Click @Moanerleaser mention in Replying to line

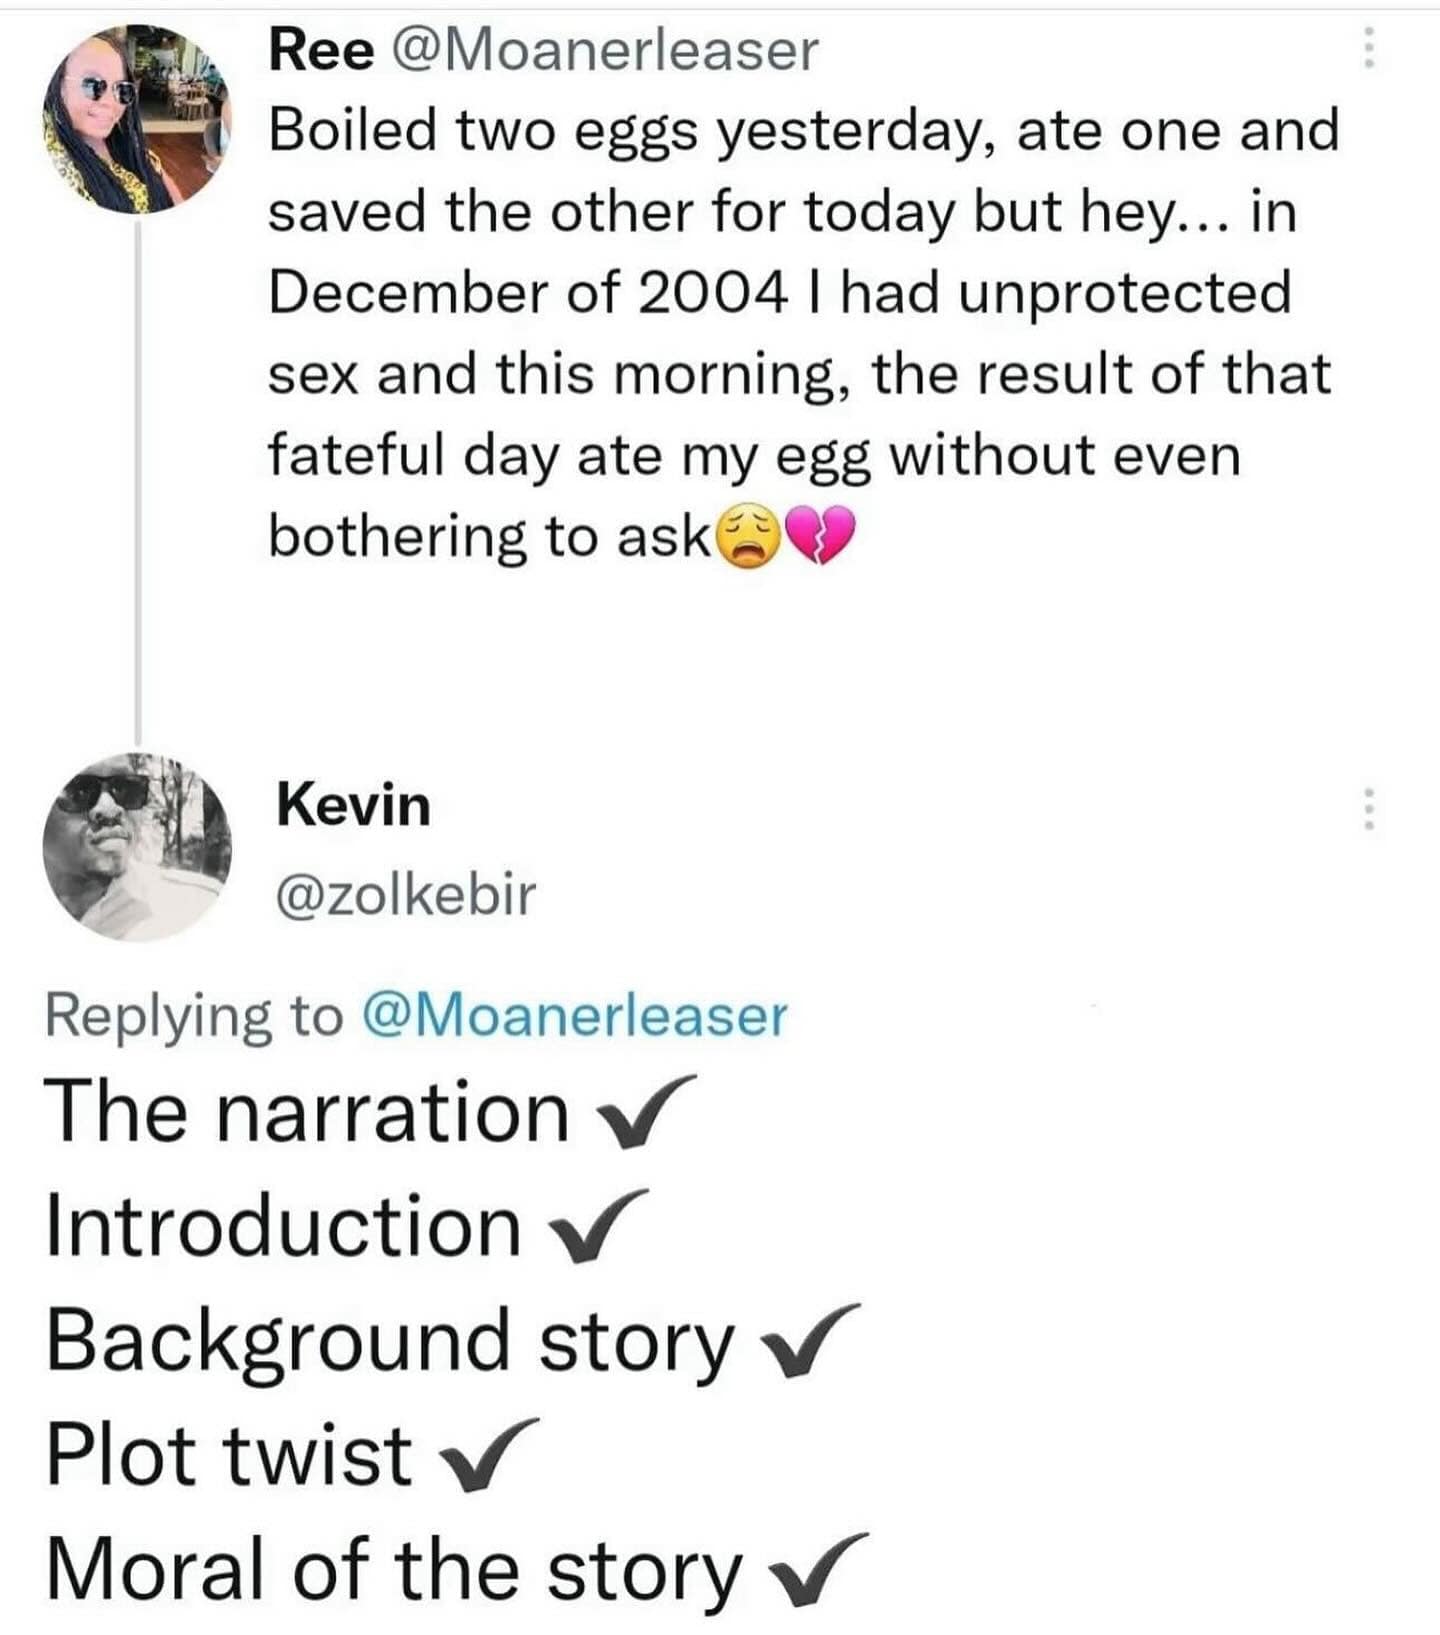(573, 1016)
